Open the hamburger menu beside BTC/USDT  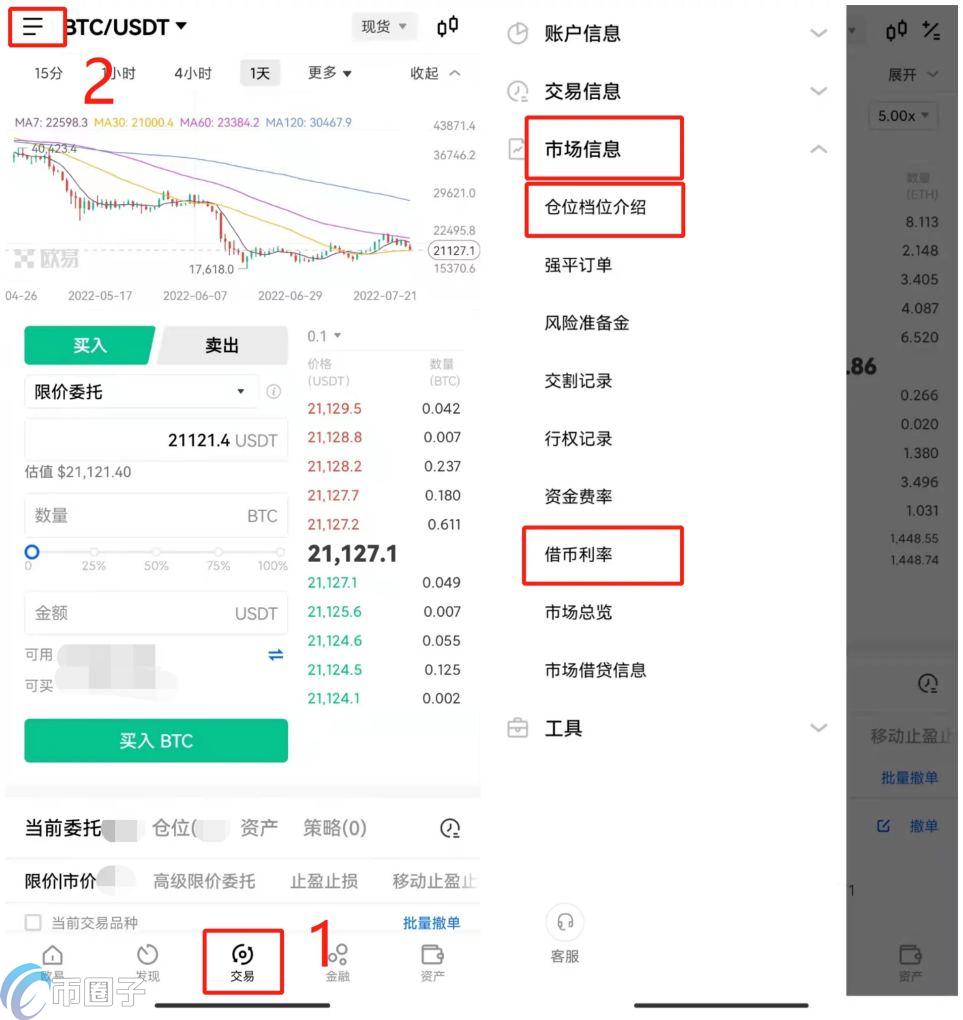(x=33, y=27)
